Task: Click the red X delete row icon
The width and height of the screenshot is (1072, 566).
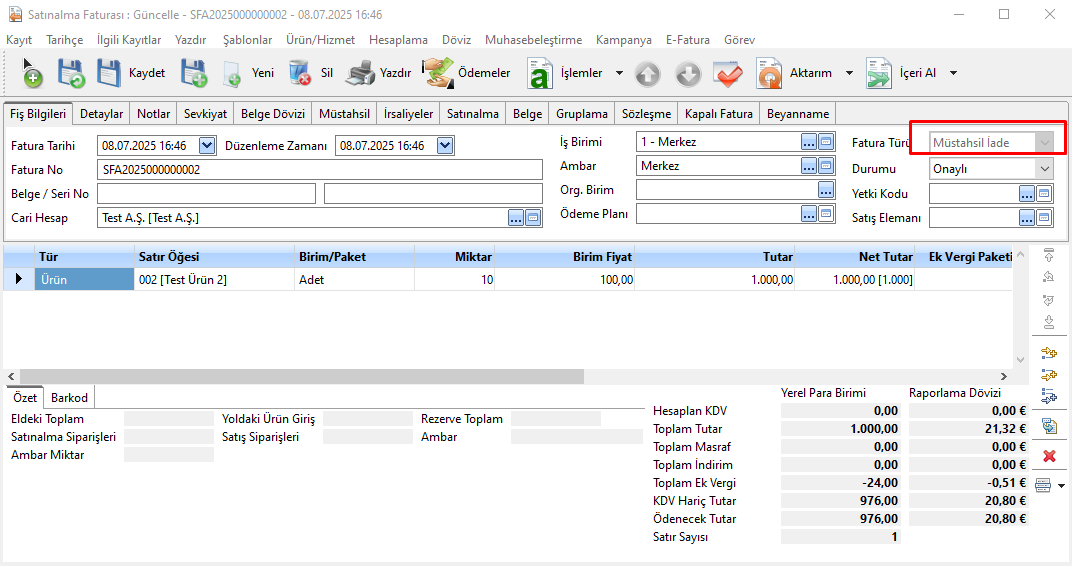Action: point(1049,456)
